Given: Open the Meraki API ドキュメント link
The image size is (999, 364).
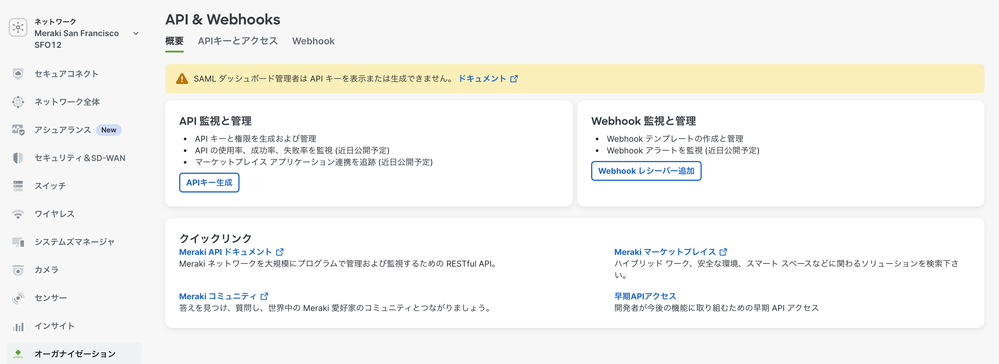Looking at the screenshot, I should click(226, 252).
